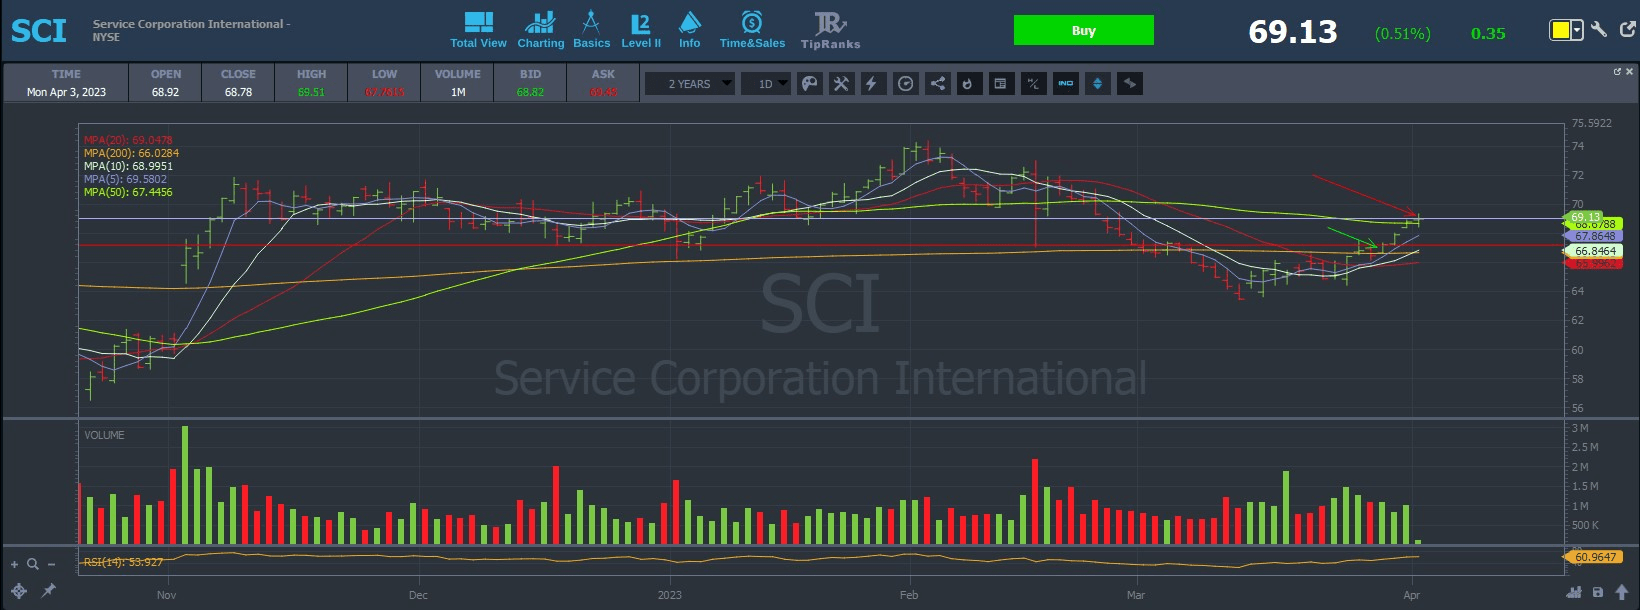This screenshot has width=1640, height=610.
Task: Click the RSI(14) indicator label
Action: click(123, 562)
